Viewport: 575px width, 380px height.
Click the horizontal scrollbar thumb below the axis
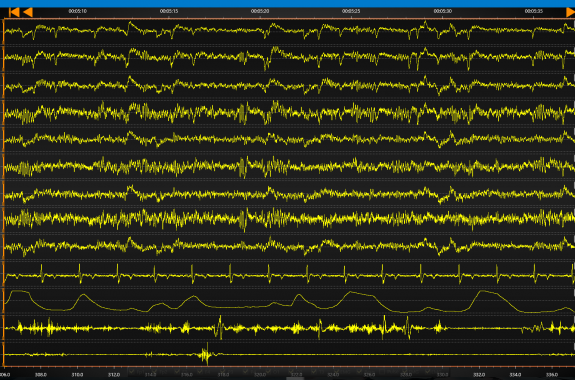(x=295, y=379)
